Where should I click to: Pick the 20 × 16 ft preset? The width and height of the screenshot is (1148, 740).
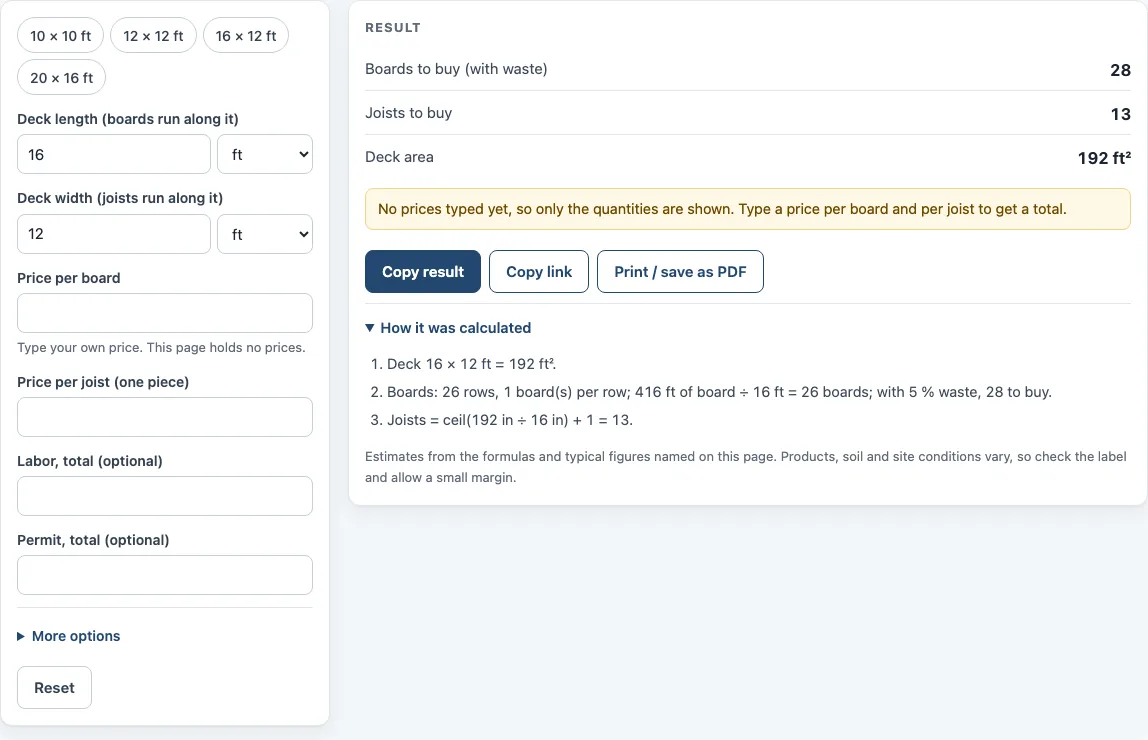click(x=62, y=78)
